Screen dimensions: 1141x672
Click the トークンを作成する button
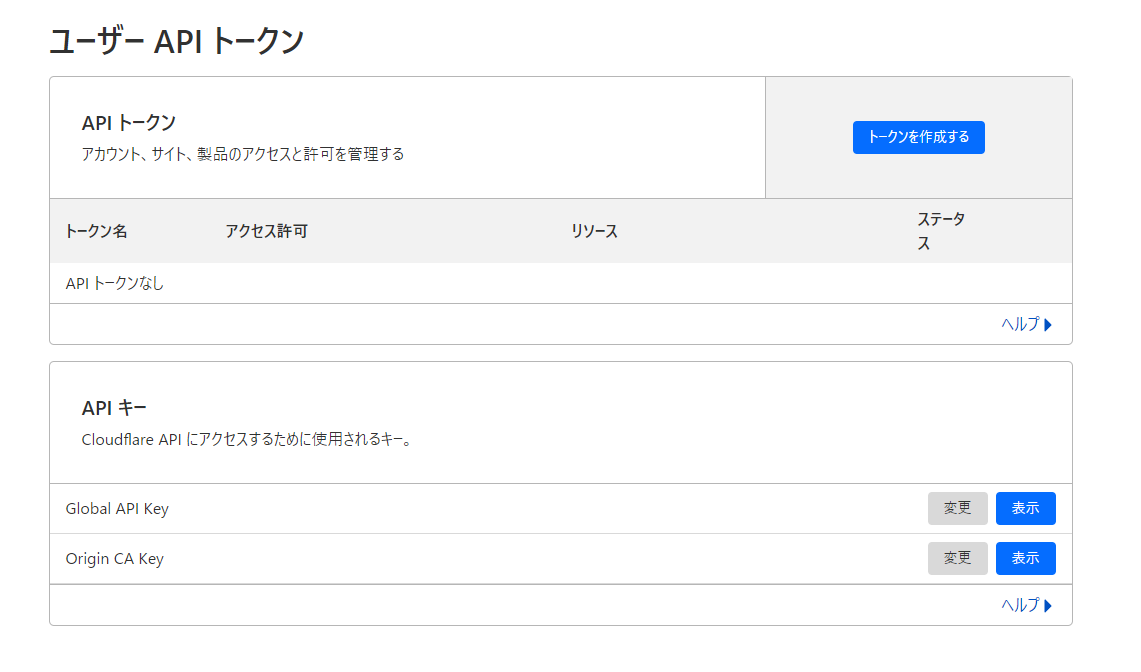coord(918,137)
